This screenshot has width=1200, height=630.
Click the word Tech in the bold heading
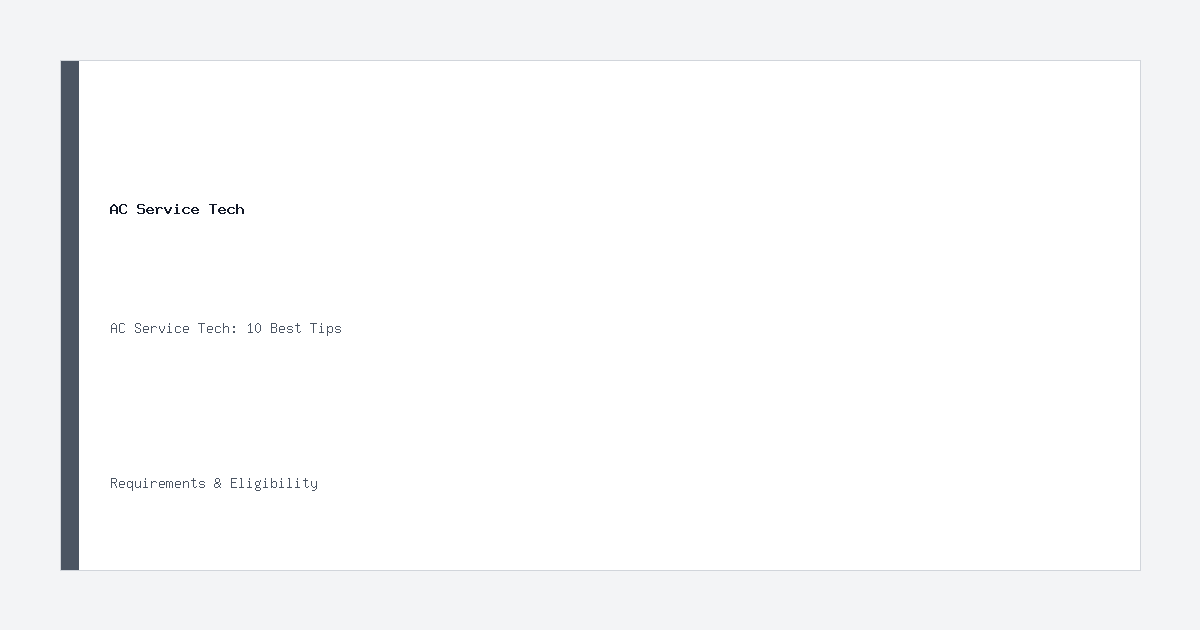coord(227,209)
